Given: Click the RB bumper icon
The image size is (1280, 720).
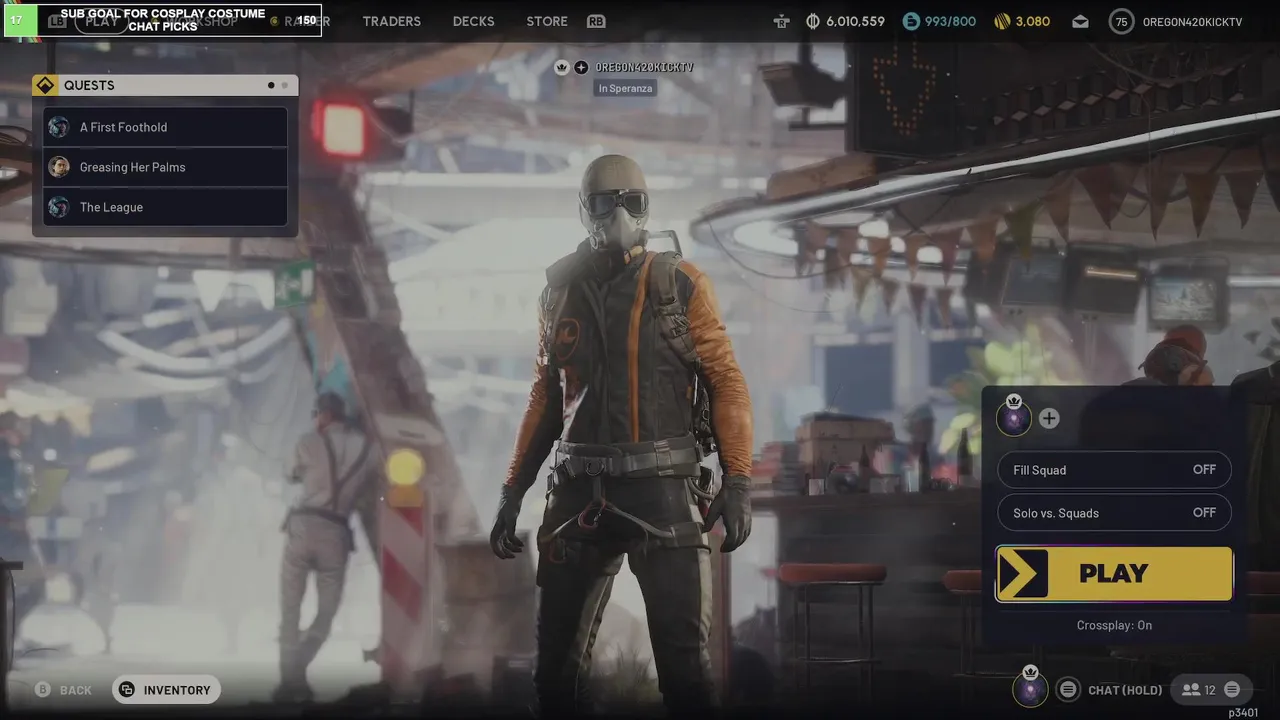Looking at the screenshot, I should tap(596, 21).
